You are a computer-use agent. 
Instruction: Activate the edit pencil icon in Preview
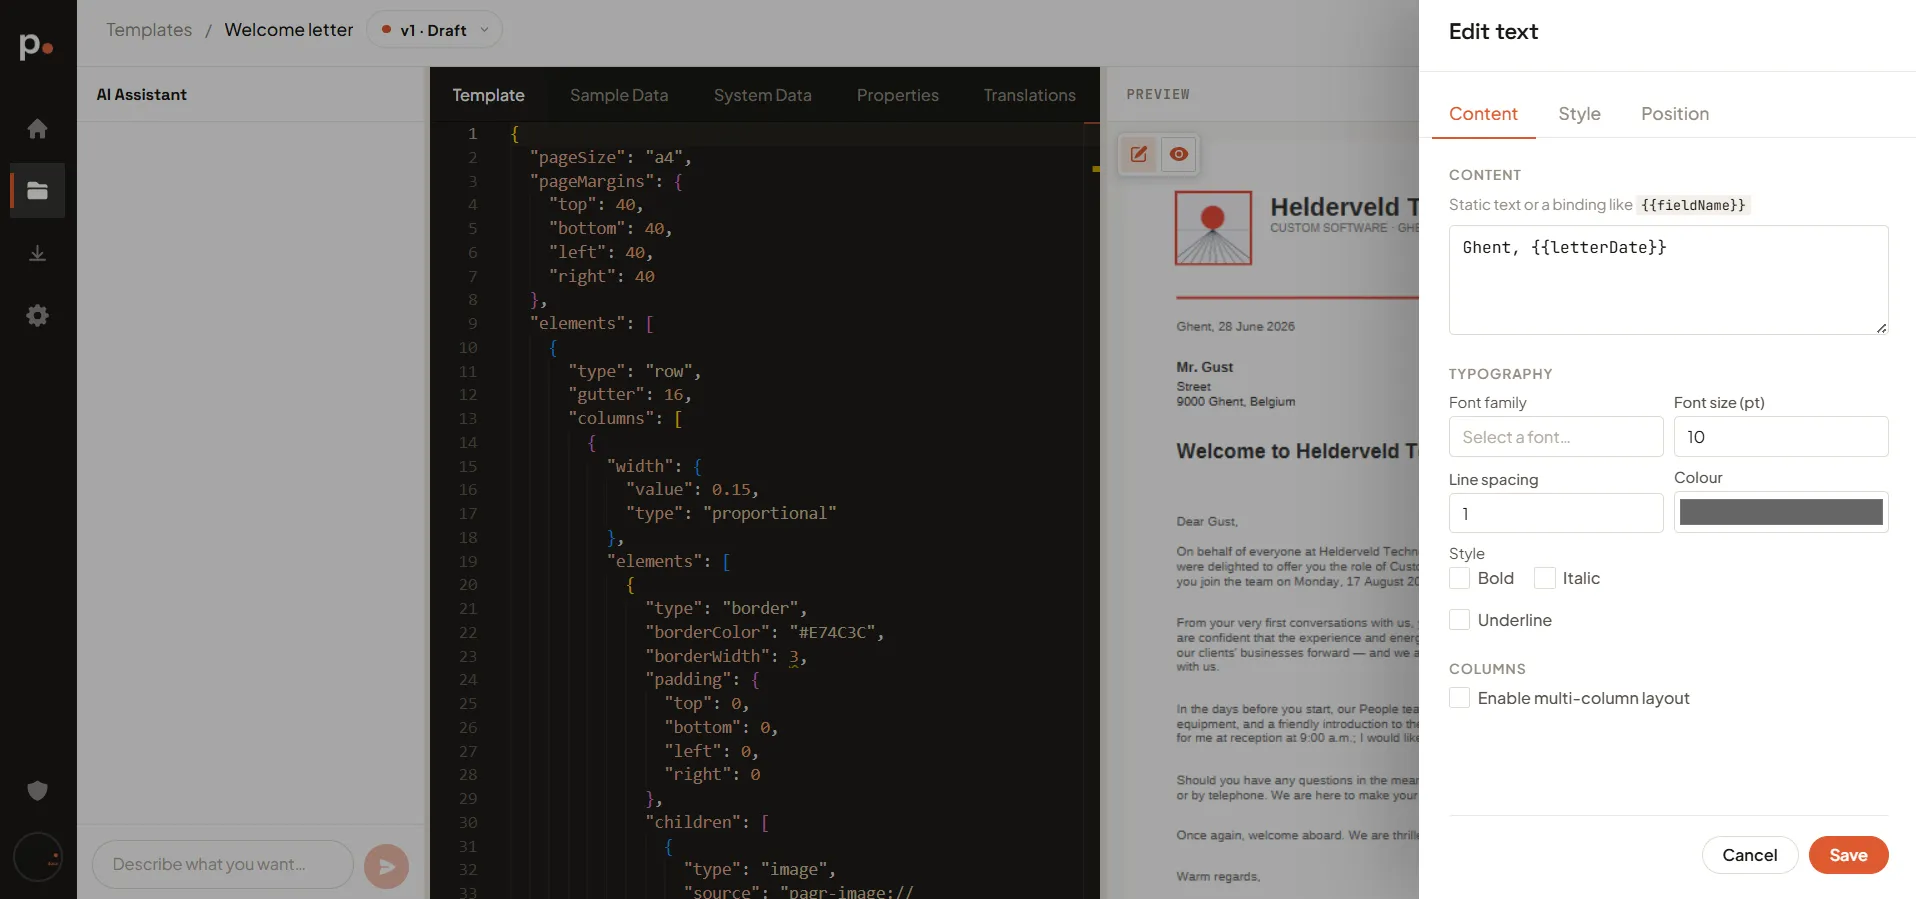(1139, 154)
